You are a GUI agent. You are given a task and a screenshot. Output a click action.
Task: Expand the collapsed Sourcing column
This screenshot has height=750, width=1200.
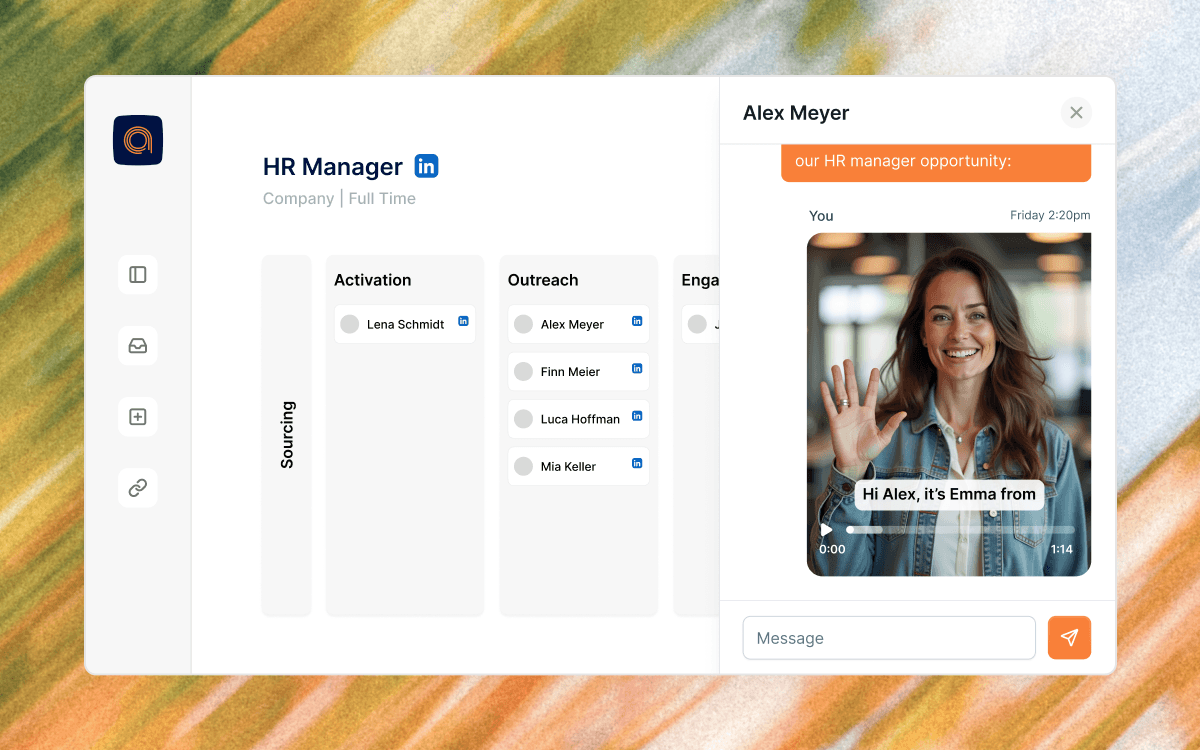coord(287,435)
